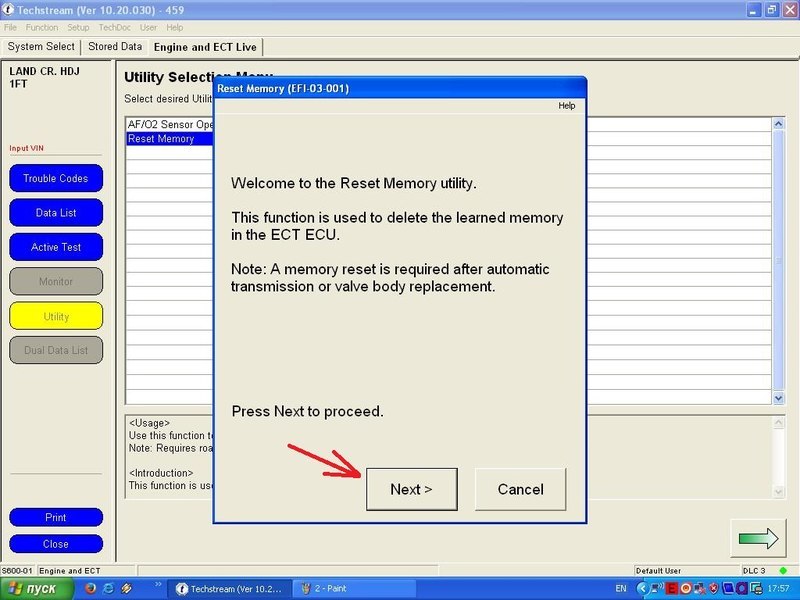
Task: Cancel the Reset Memory dialog
Action: pos(520,489)
